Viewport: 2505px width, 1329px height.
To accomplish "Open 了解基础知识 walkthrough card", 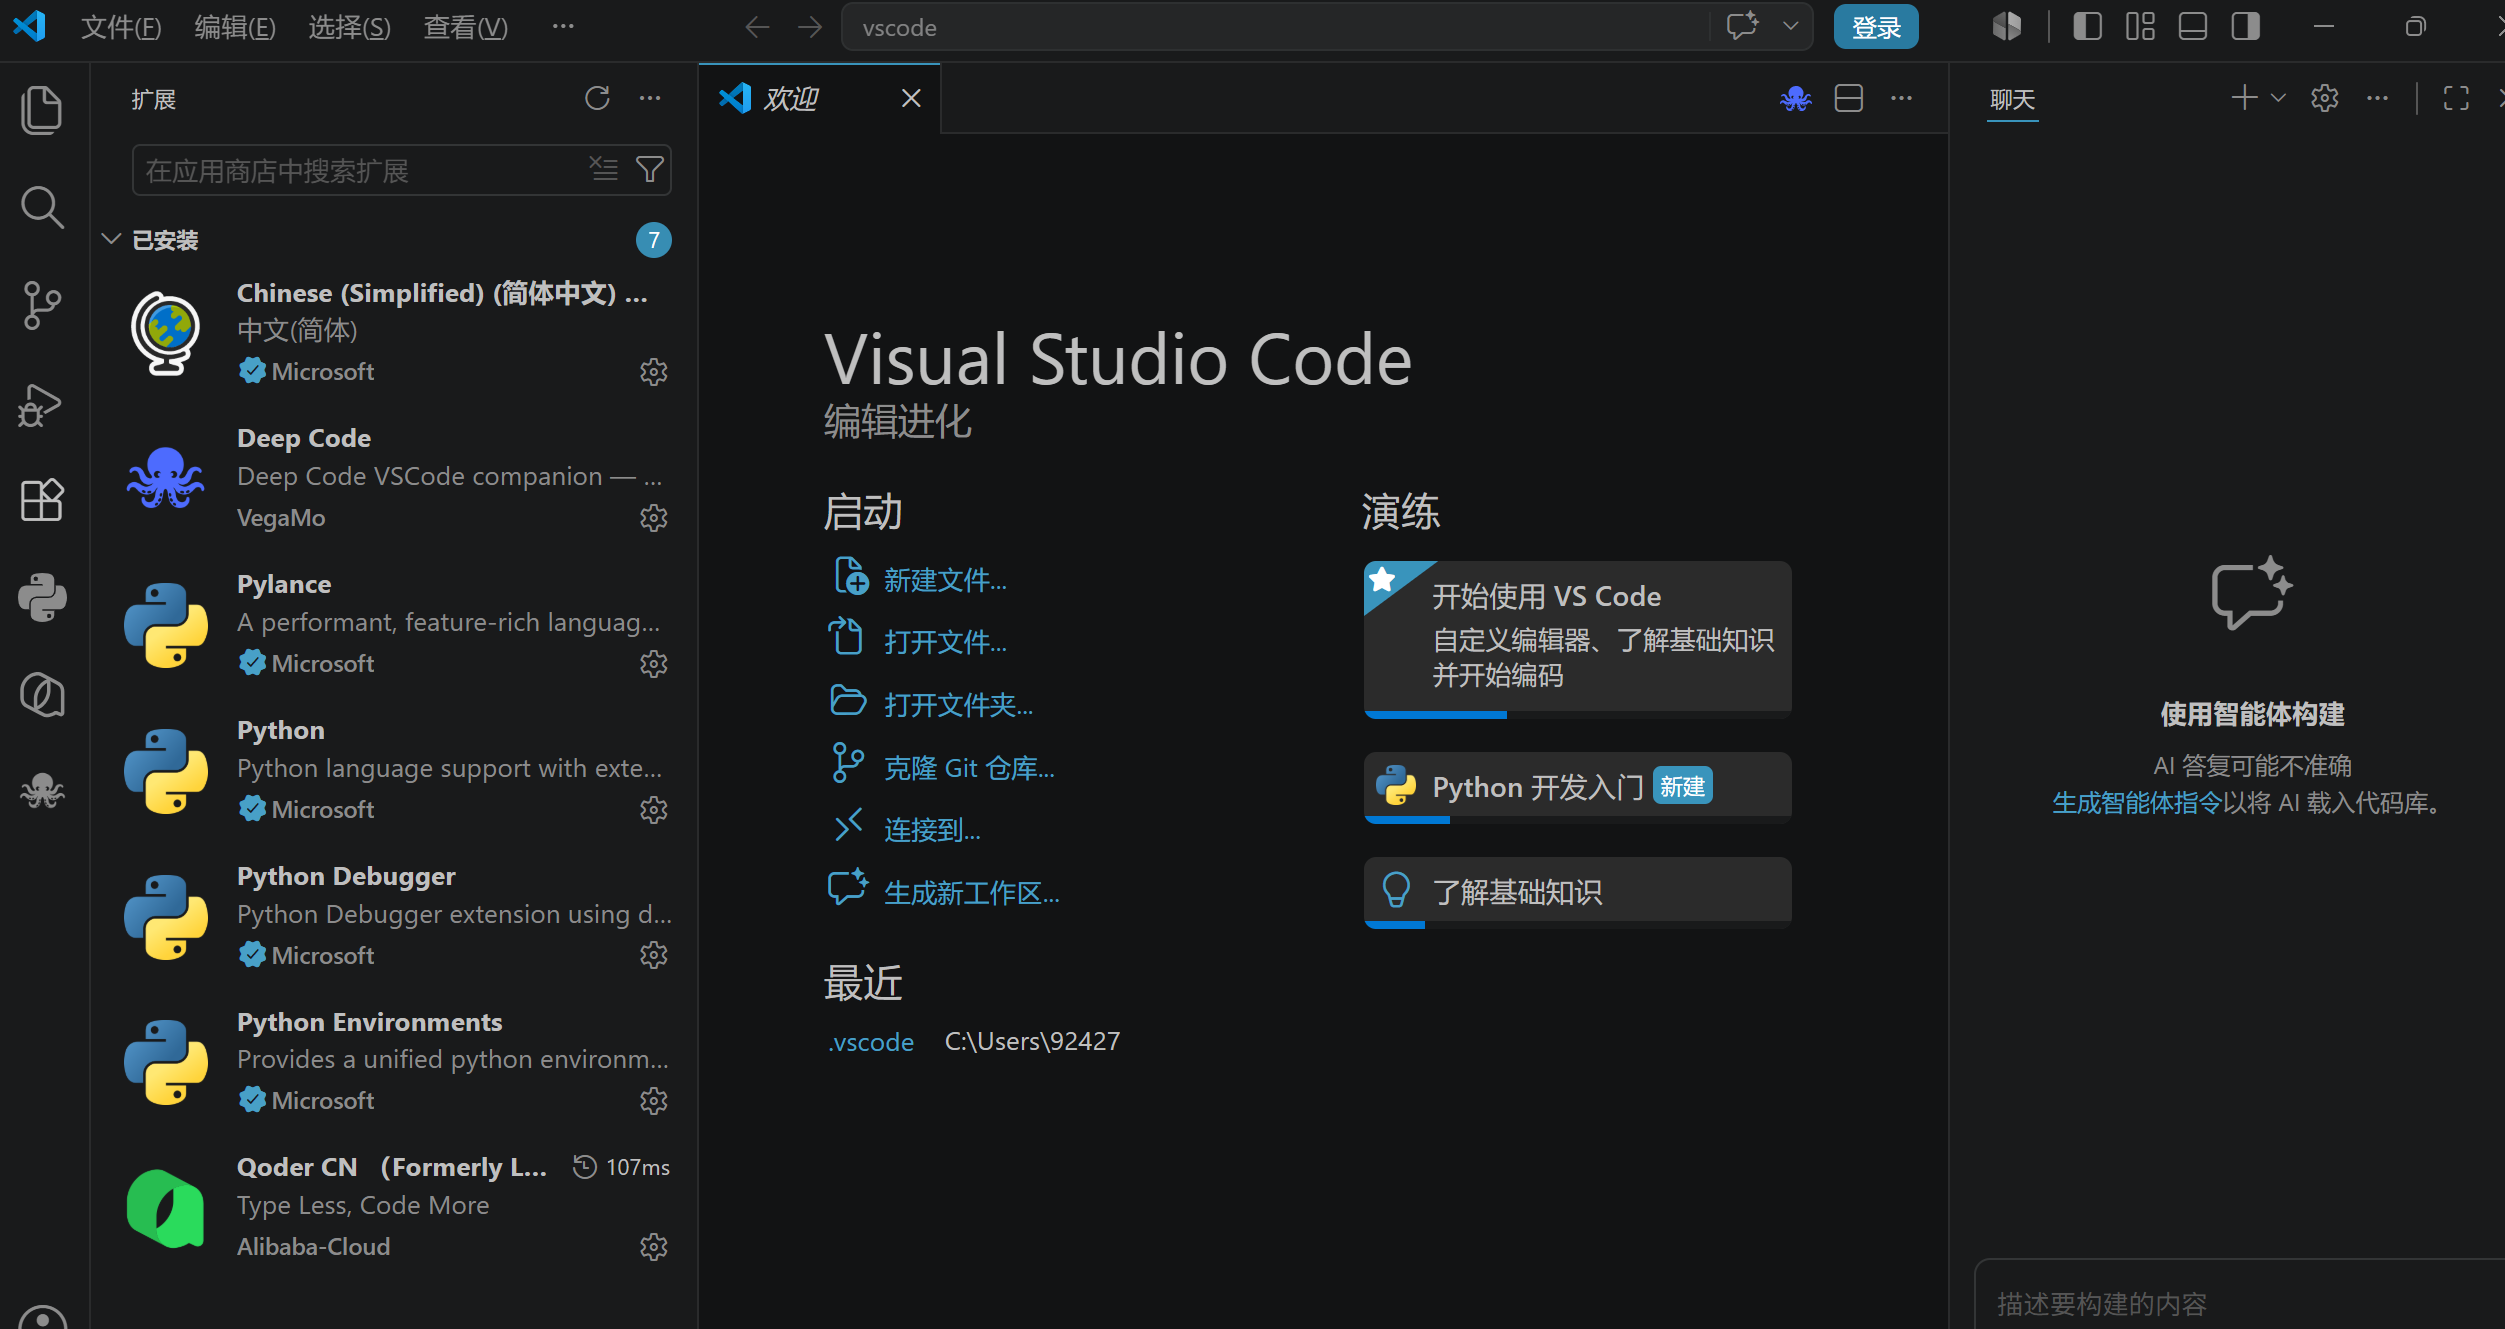I will [x=1577, y=892].
